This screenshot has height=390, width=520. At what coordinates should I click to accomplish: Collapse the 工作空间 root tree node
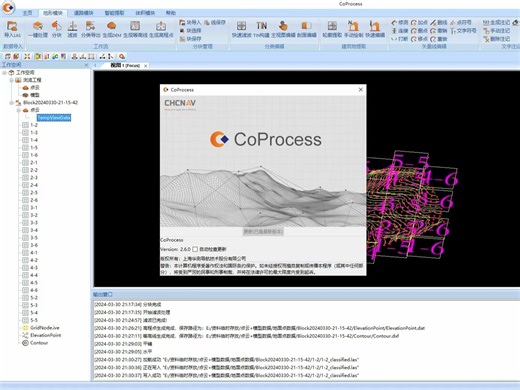click(4, 72)
